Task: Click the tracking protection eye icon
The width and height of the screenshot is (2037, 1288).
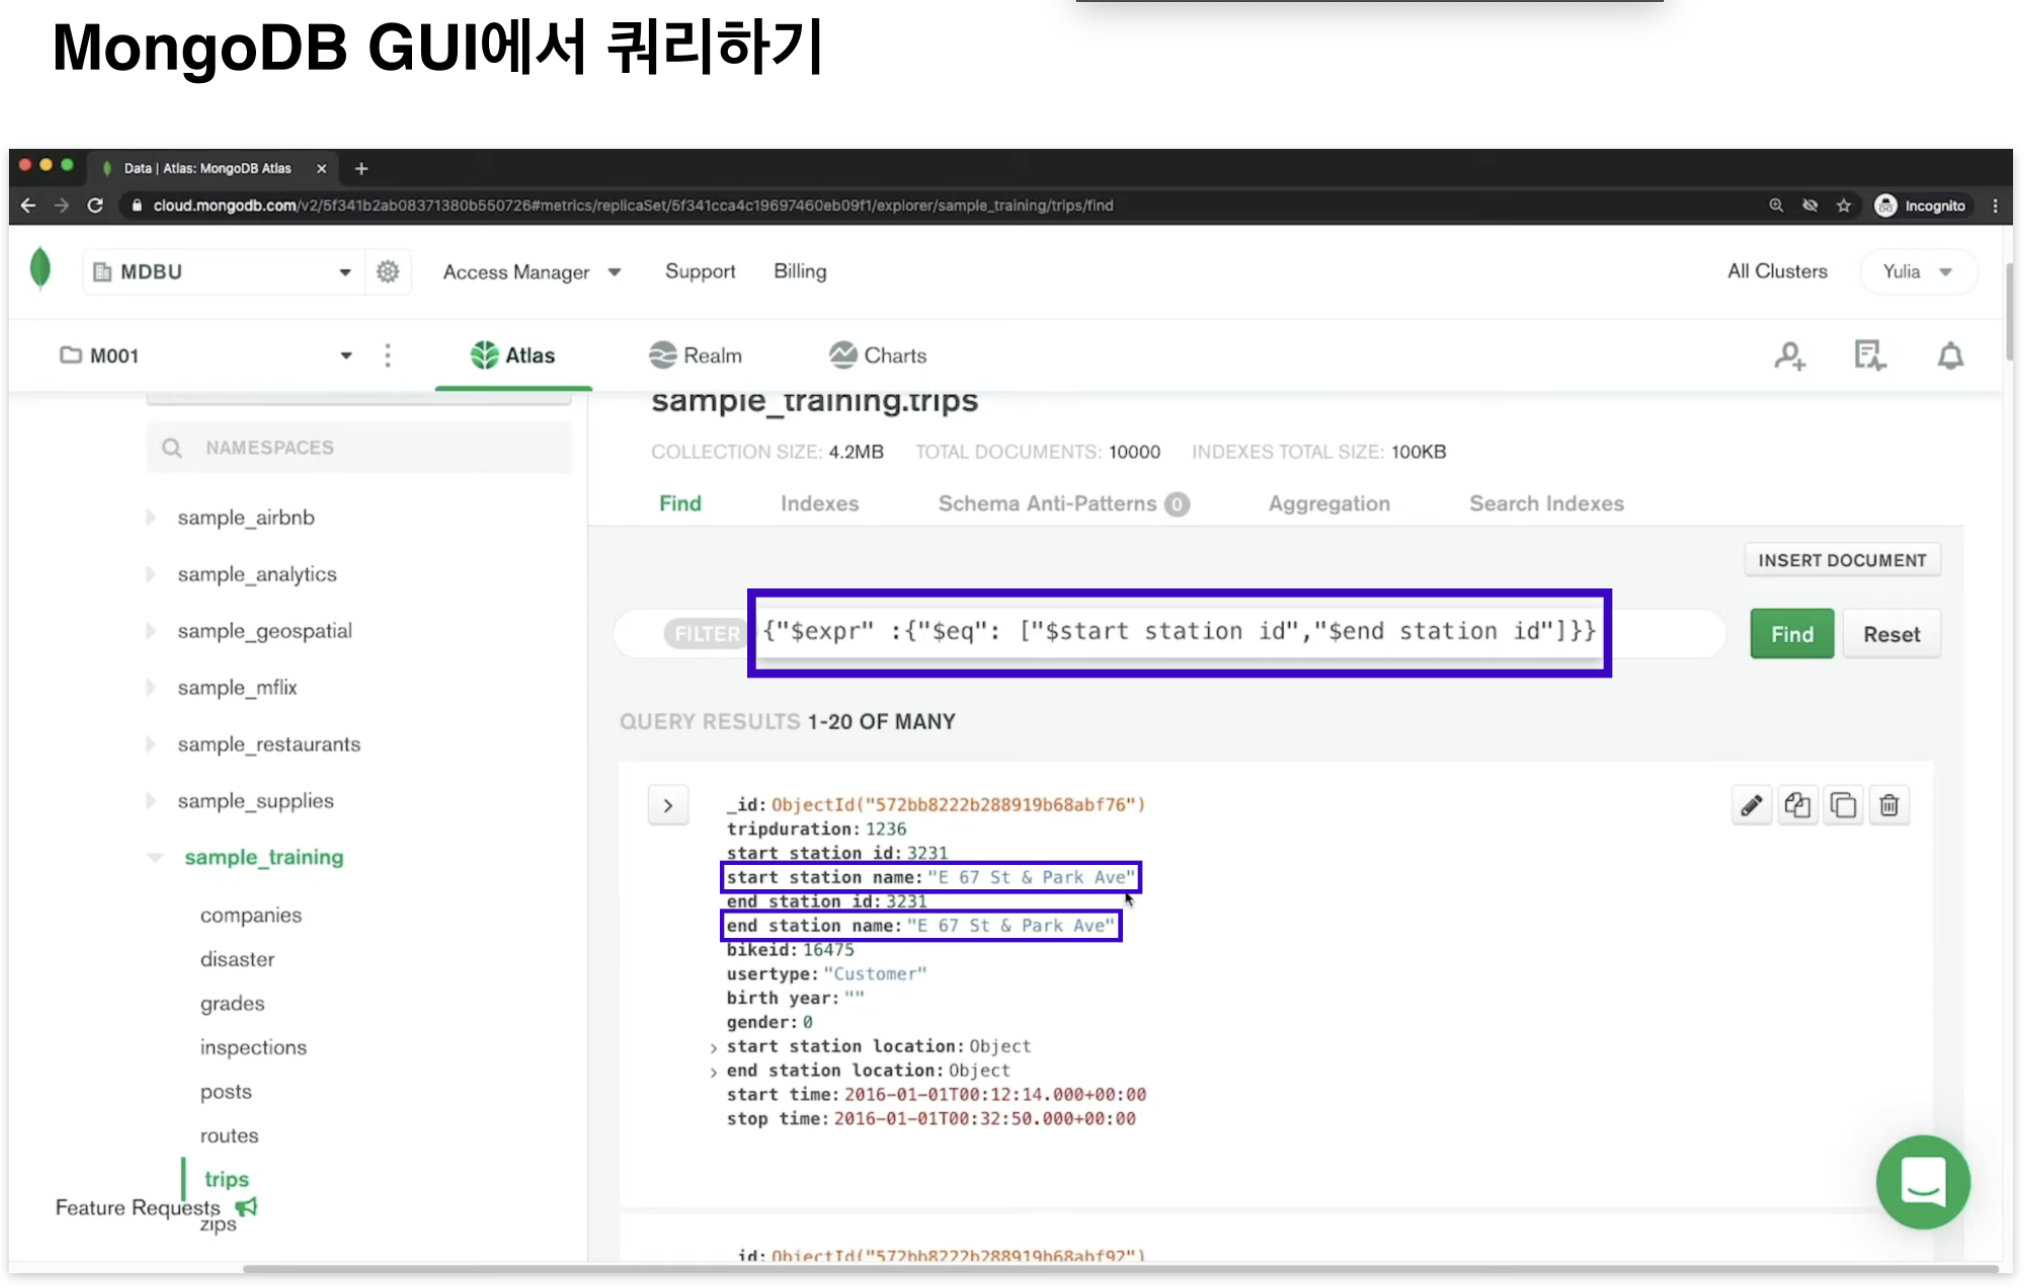Action: [1810, 205]
